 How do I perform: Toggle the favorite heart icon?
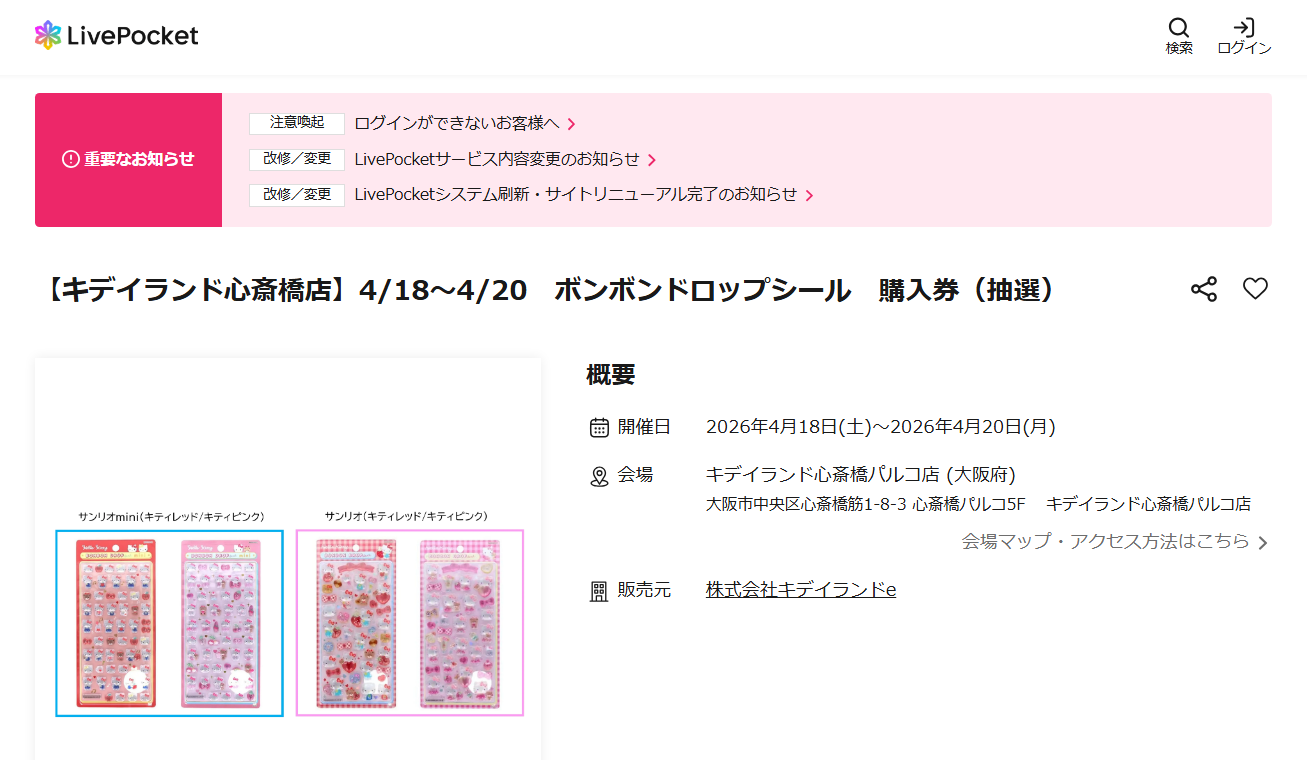[1255, 289]
